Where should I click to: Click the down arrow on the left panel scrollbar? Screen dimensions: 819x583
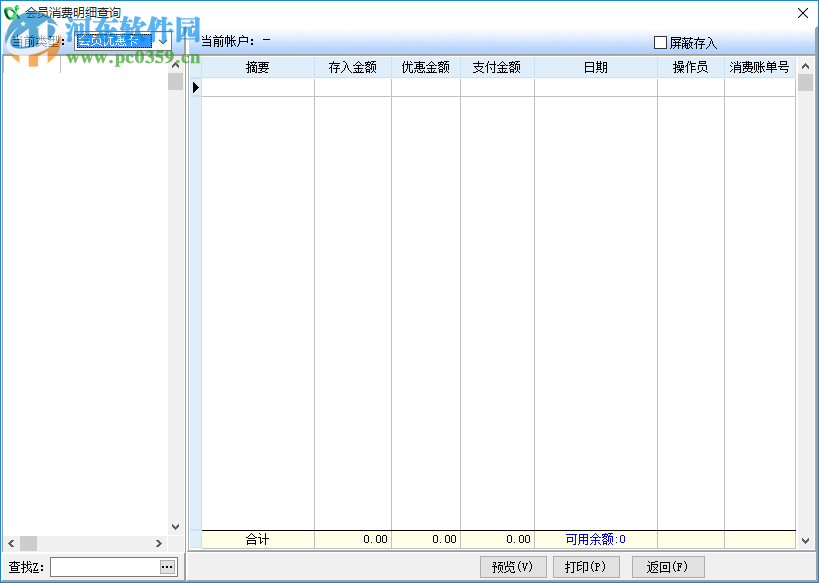pyautogui.click(x=176, y=526)
